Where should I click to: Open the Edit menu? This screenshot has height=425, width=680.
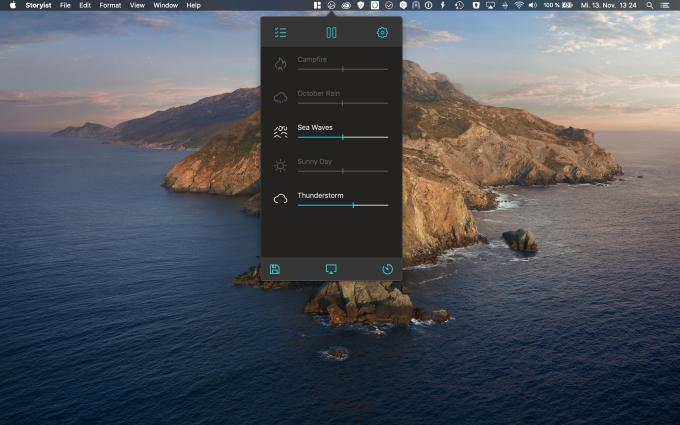(x=85, y=5)
